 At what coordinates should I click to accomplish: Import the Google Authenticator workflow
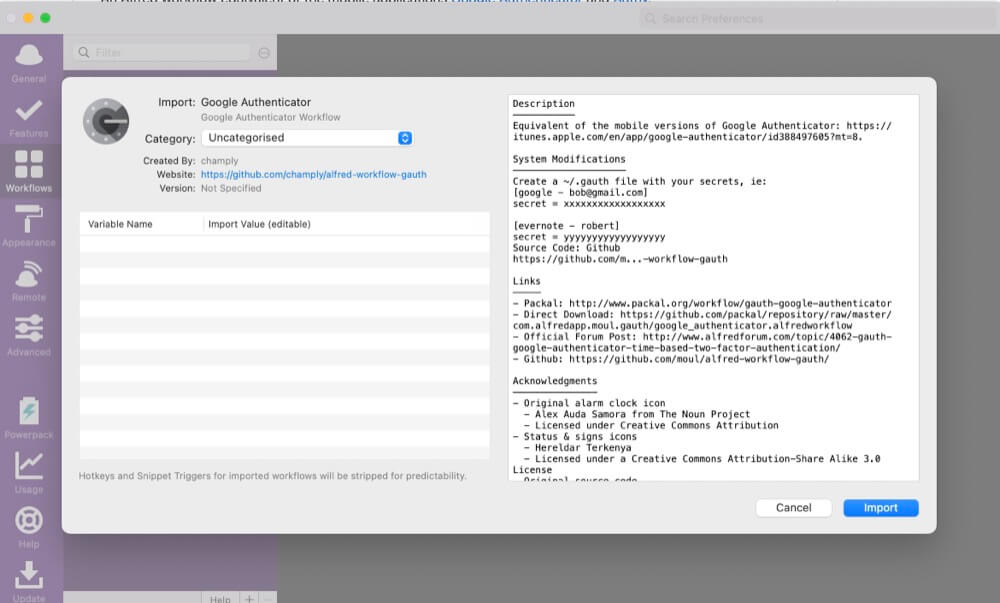point(879,507)
